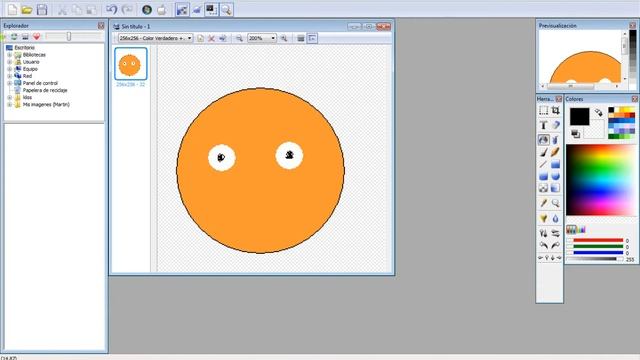The width and height of the screenshot is (640, 360).
Task: Expand the Bibliotecas tree node
Action: pyautogui.click(x=9, y=55)
